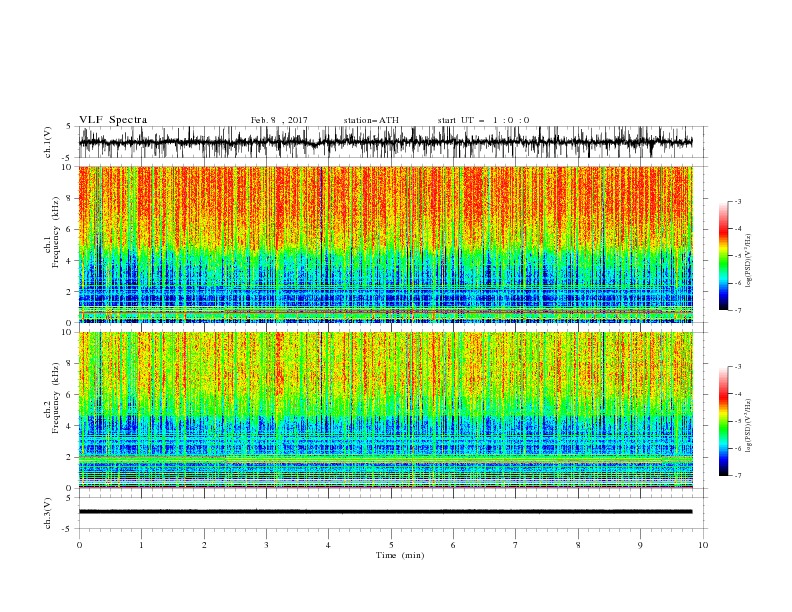
Task: Click the "VLF Spectra" plot title
Action: (113, 120)
